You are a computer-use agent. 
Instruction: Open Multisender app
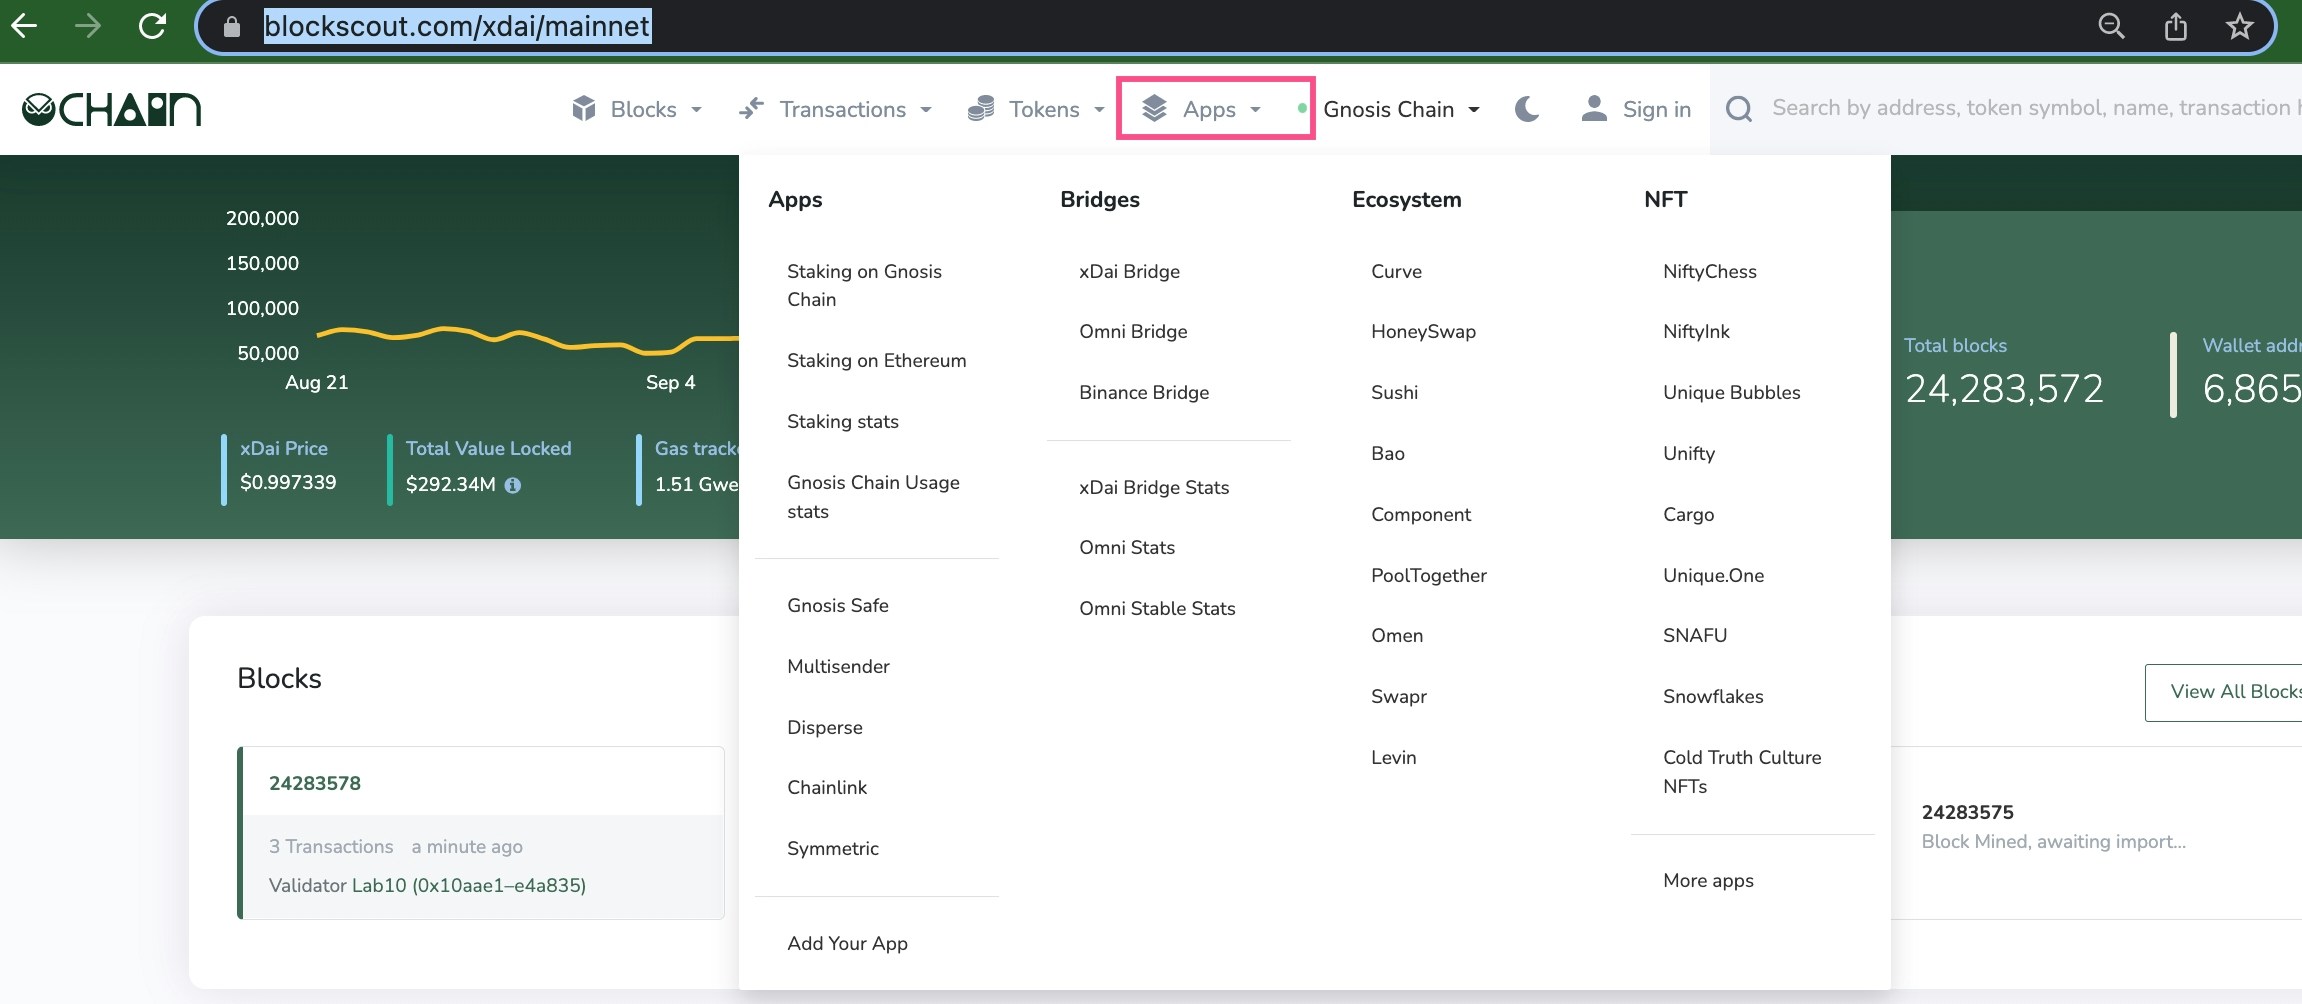coord(838,666)
